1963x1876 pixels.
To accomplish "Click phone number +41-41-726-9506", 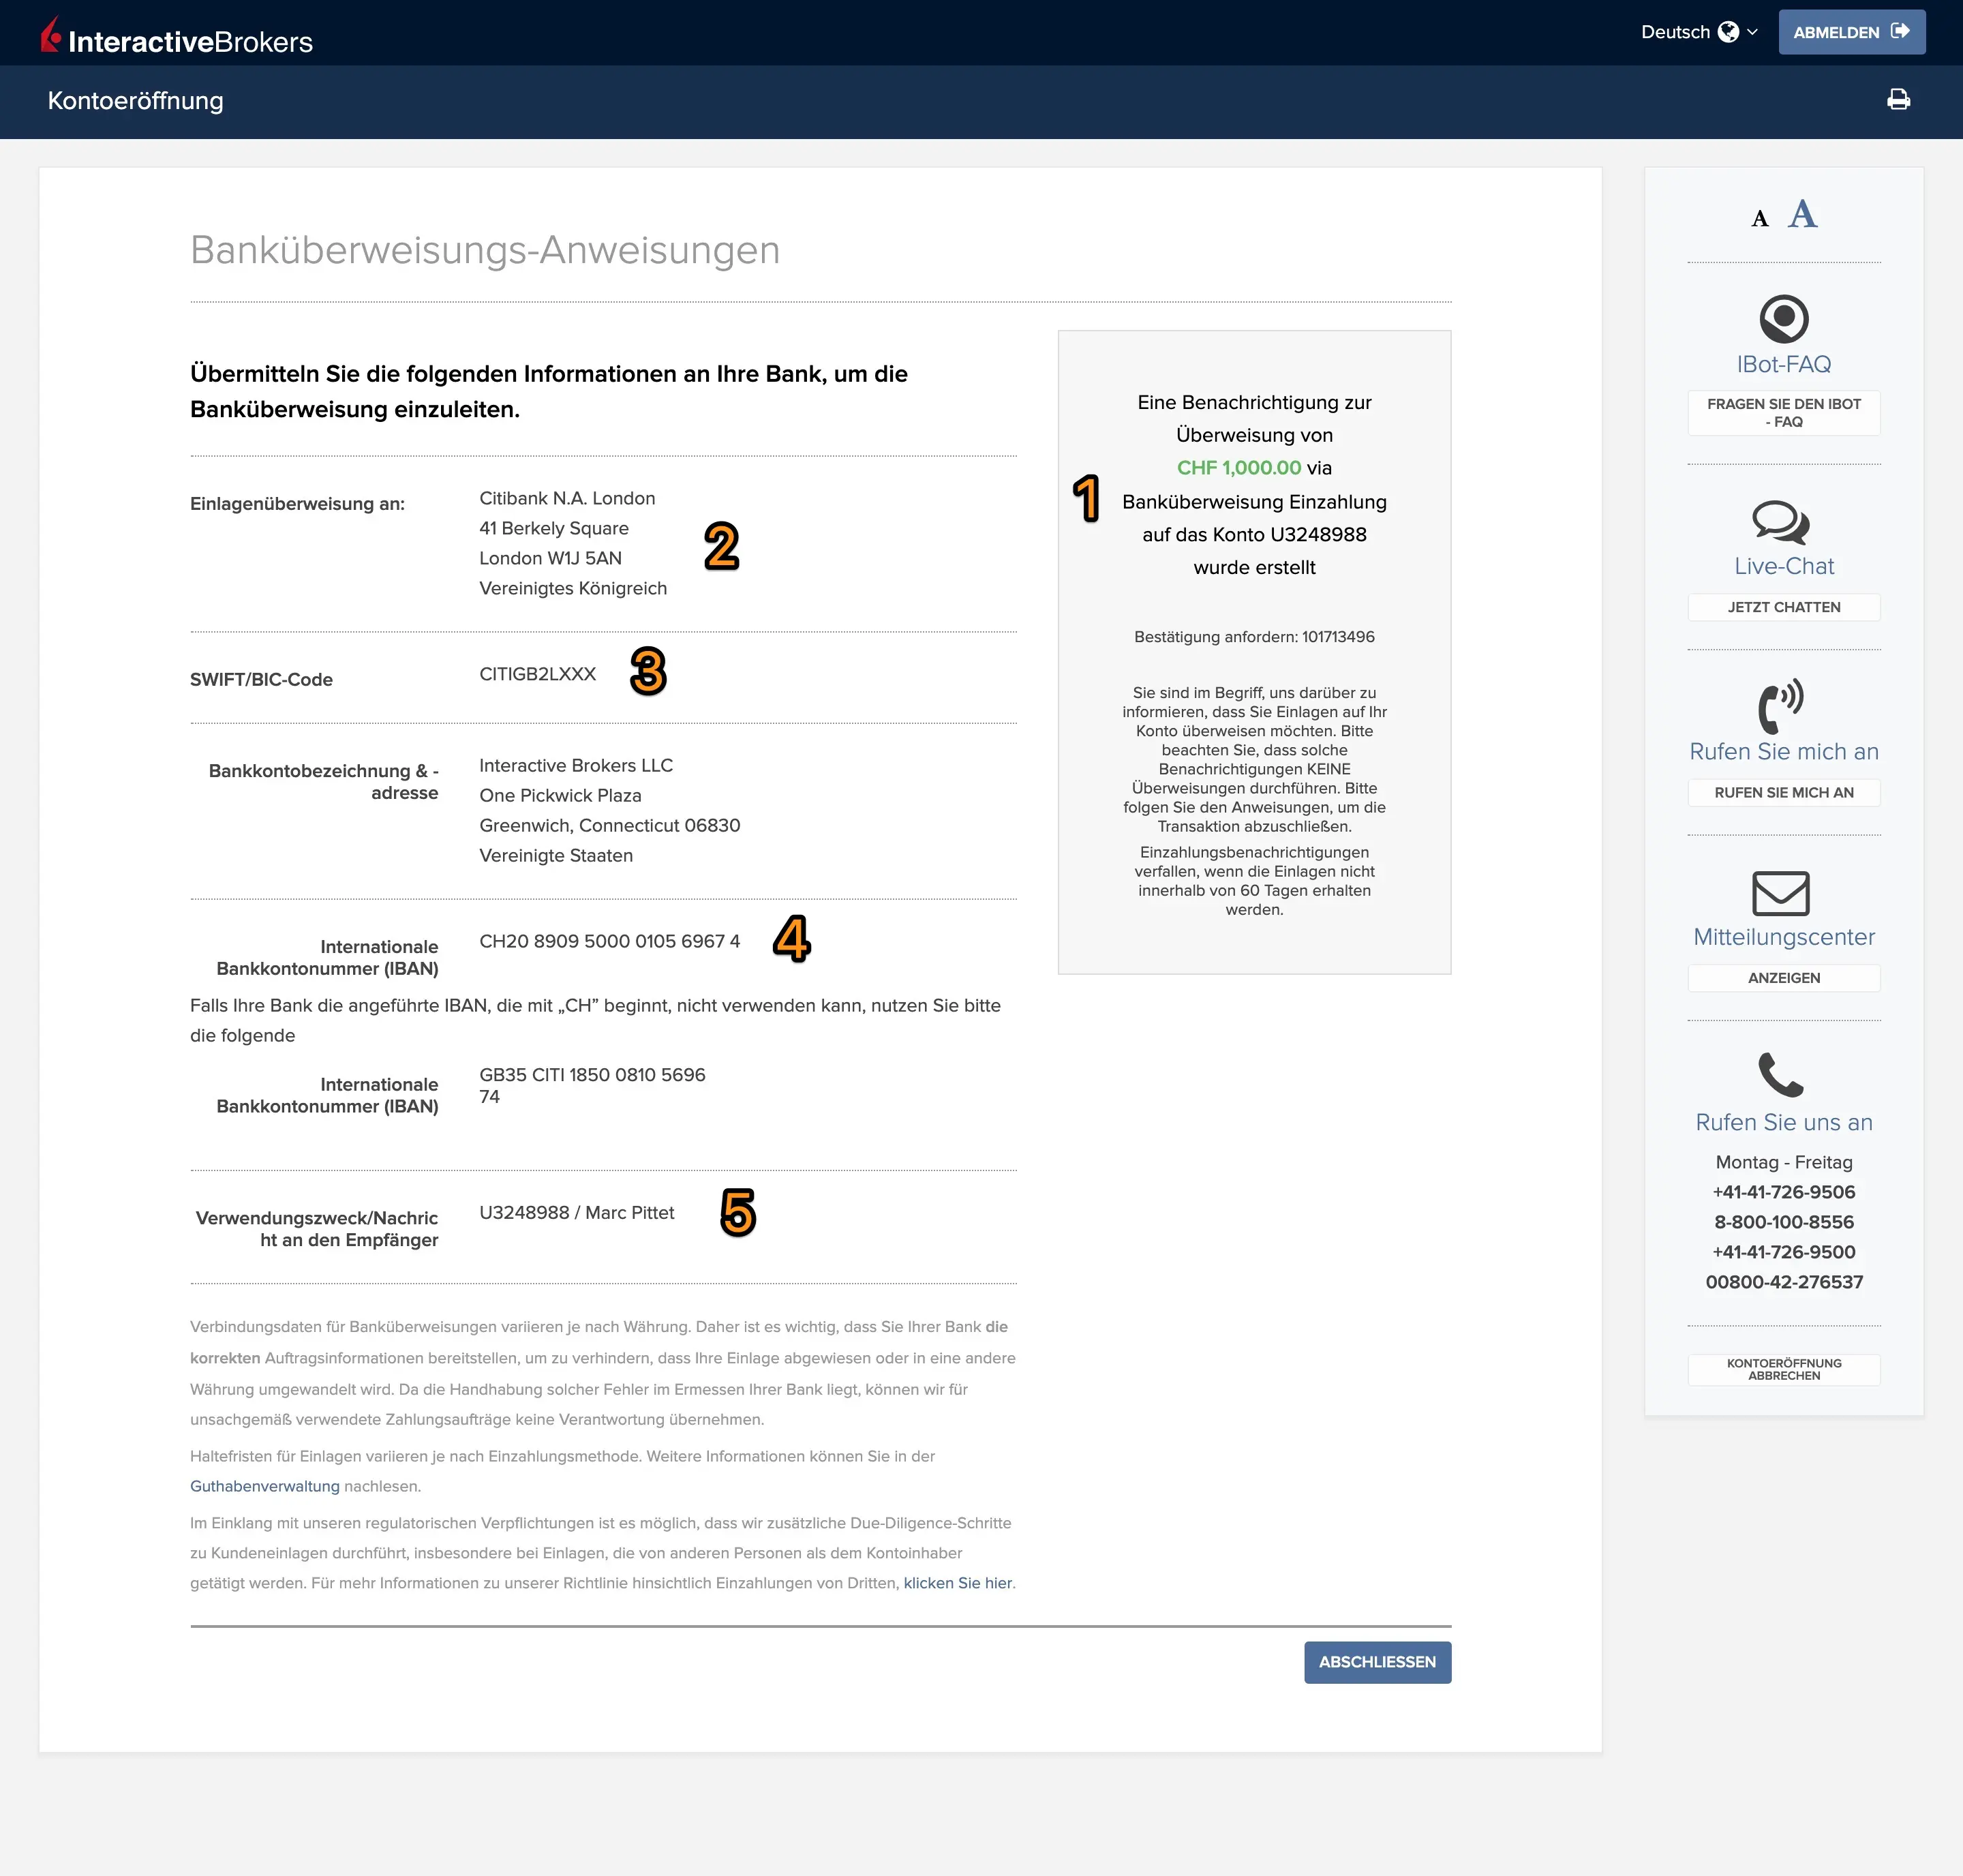I will (x=1783, y=1192).
